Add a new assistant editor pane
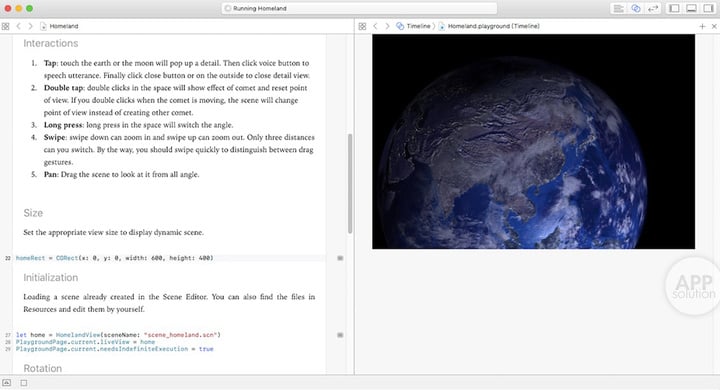The width and height of the screenshot is (720, 390). click(702, 26)
